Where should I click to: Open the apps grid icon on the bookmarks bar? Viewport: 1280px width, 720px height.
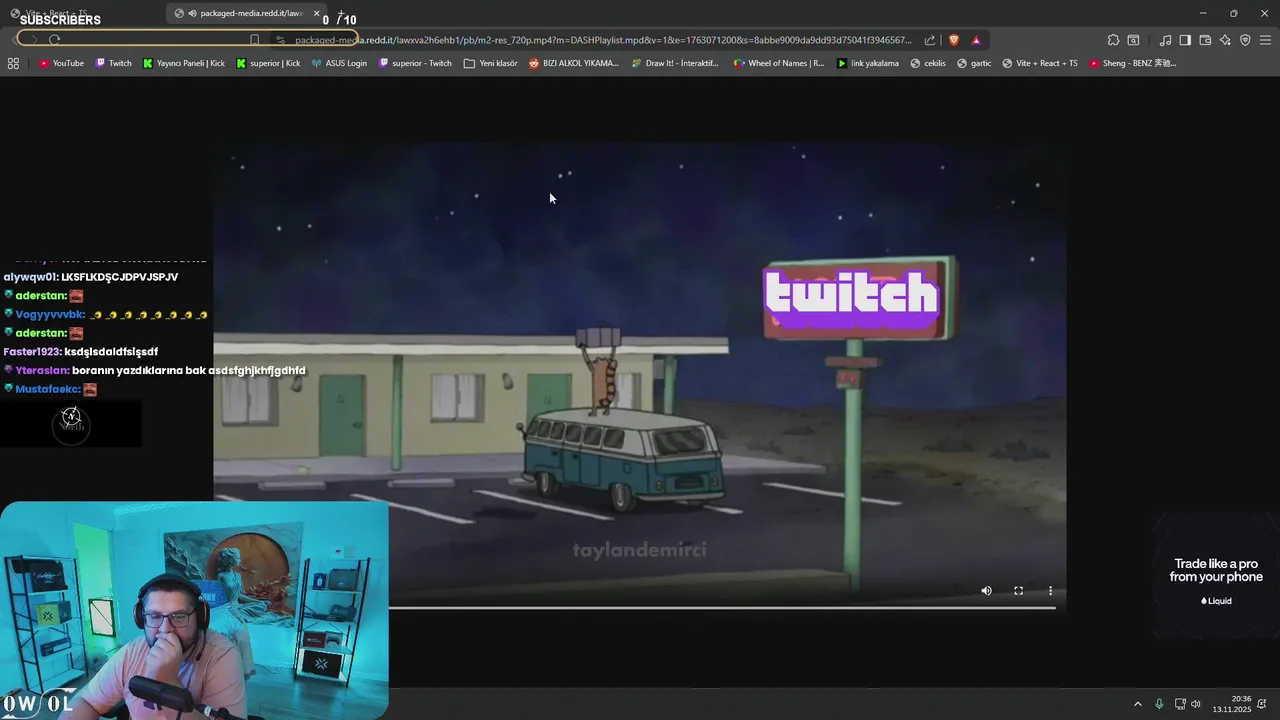(13, 63)
